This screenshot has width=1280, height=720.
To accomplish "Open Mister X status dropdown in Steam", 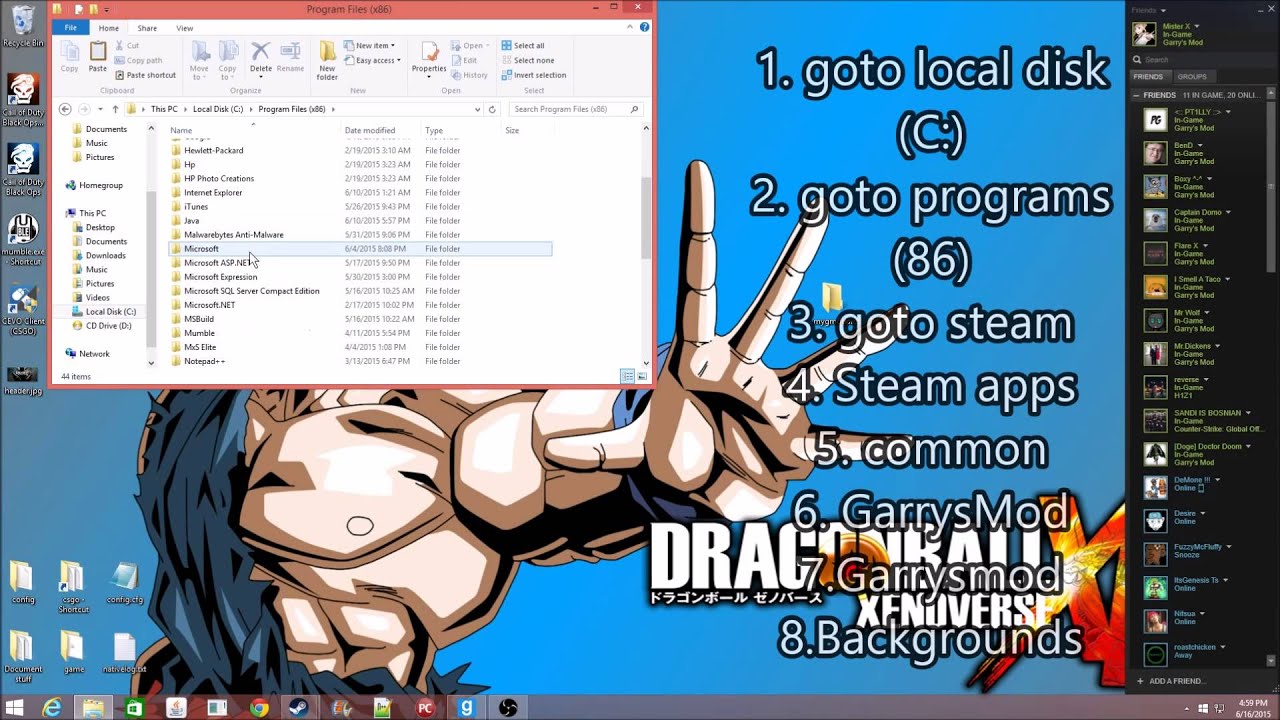I will click(x=1197, y=26).
